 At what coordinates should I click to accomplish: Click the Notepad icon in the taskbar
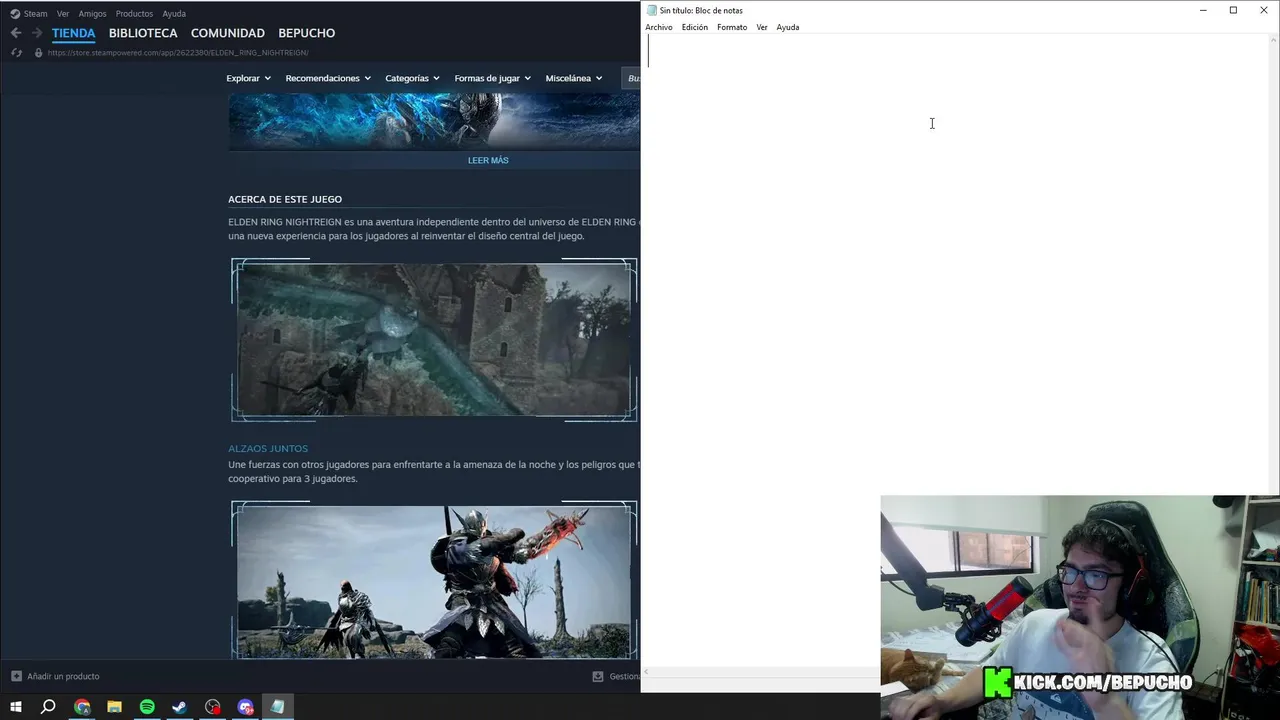pyautogui.click(x=278, y=707)
